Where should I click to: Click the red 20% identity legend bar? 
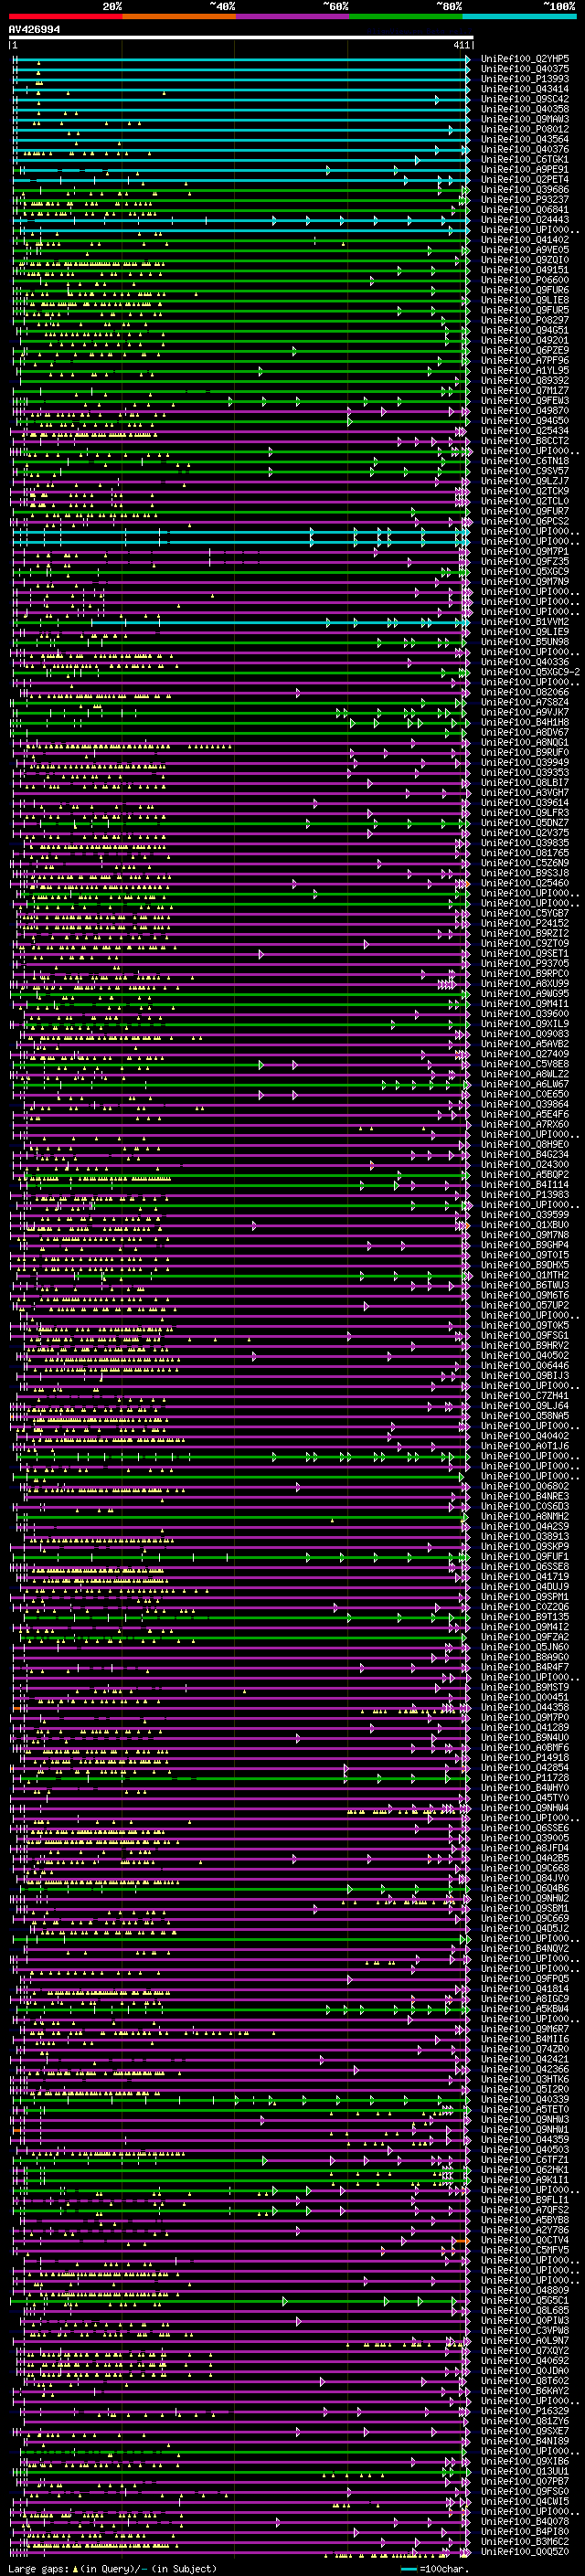click(65, 16)
